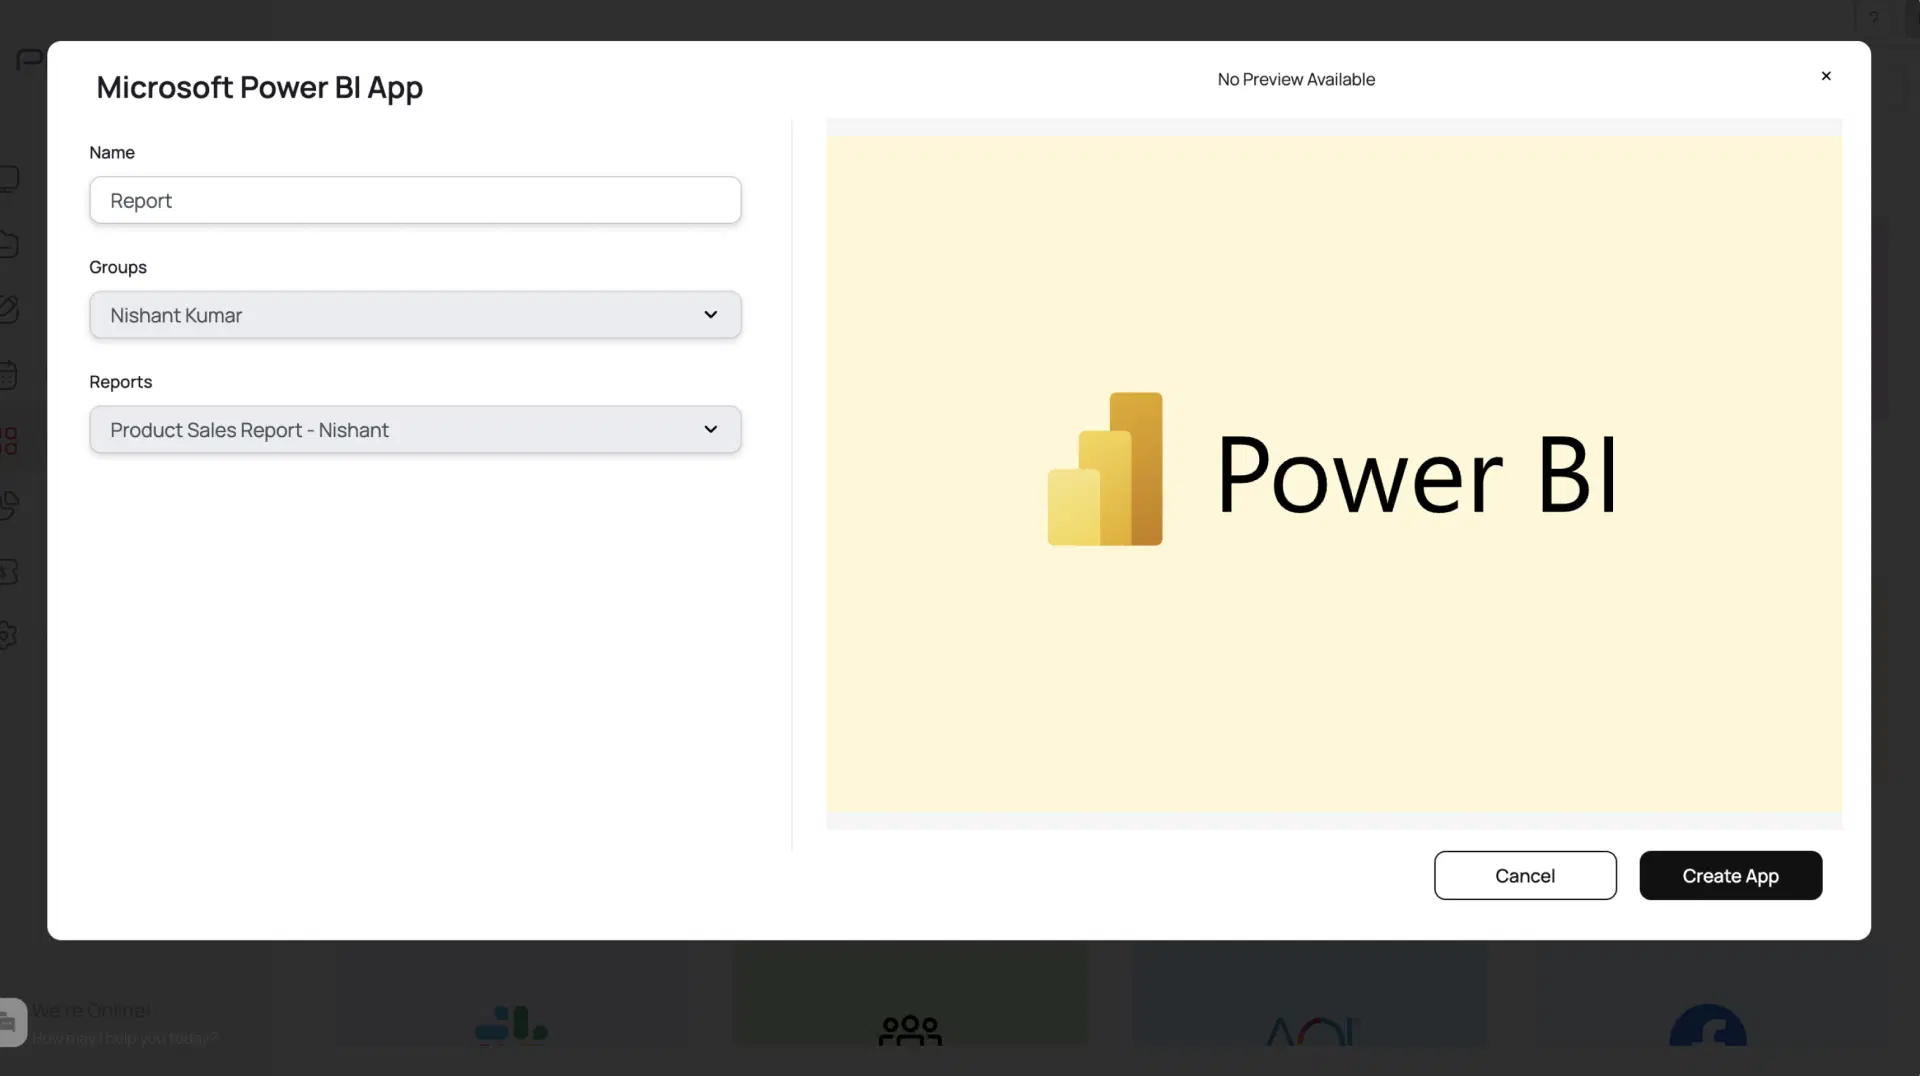Close the Microsoft Power BI App dialog

1826,75
